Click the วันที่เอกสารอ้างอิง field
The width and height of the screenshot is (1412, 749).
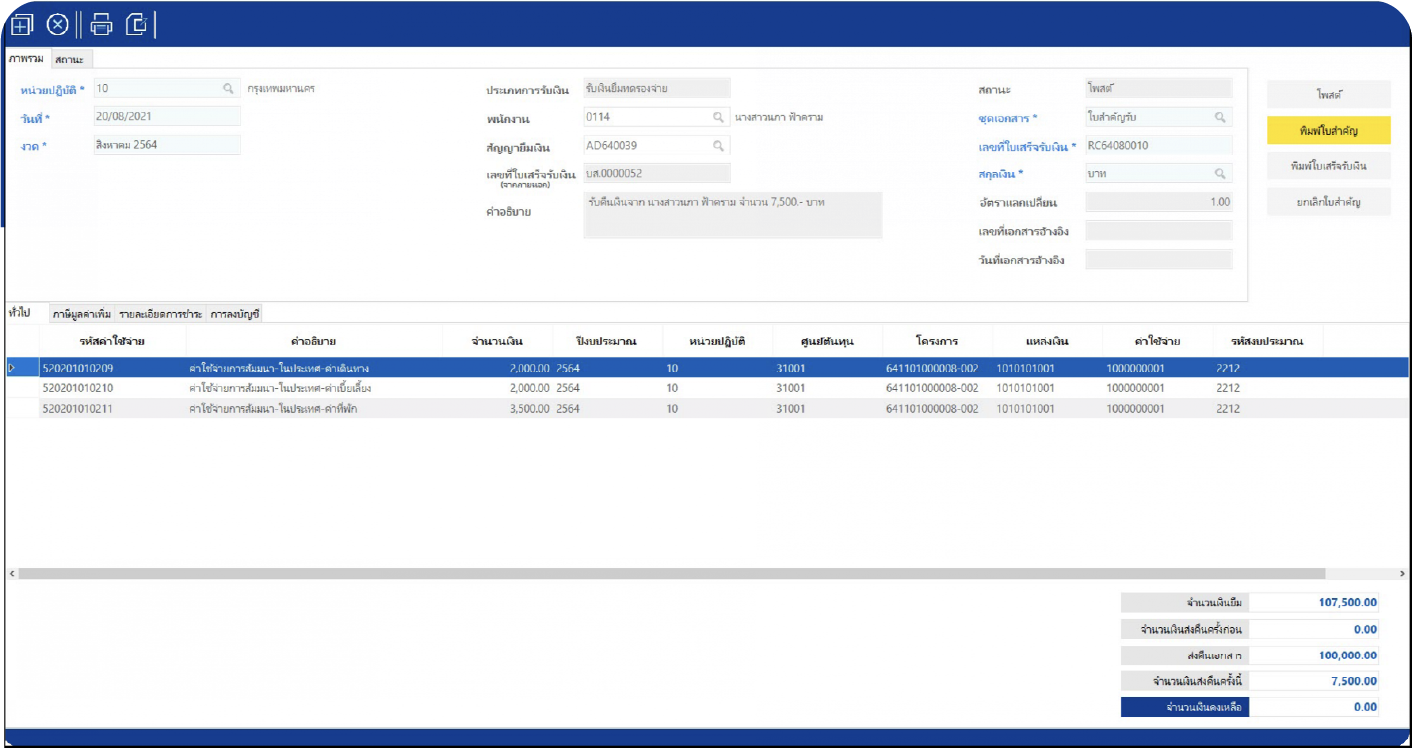pyautogui.click(x=1158, y=260)
